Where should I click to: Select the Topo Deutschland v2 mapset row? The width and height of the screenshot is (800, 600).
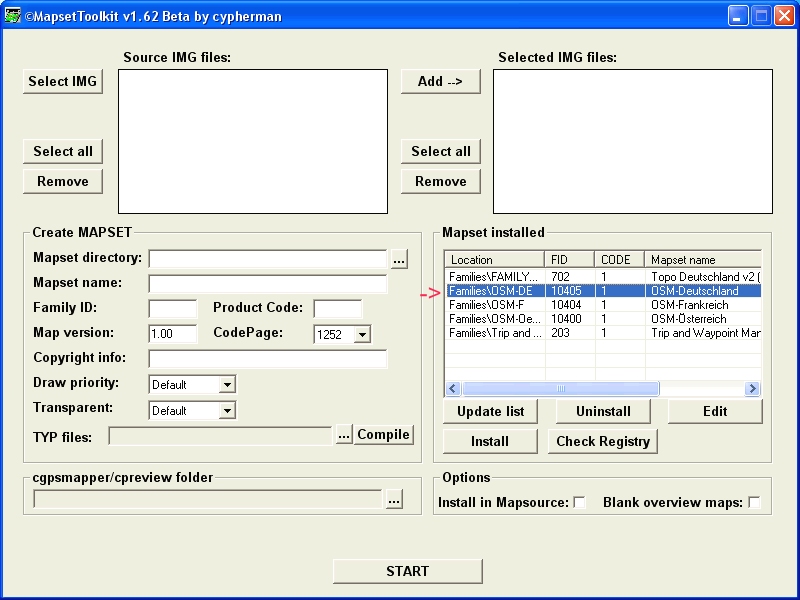click(x=603, y=277)
